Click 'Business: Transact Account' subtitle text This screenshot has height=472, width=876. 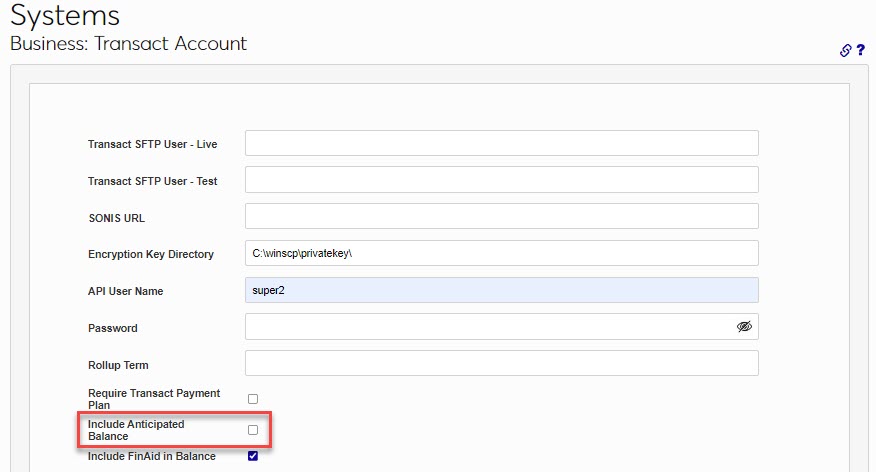coord(128,44)
